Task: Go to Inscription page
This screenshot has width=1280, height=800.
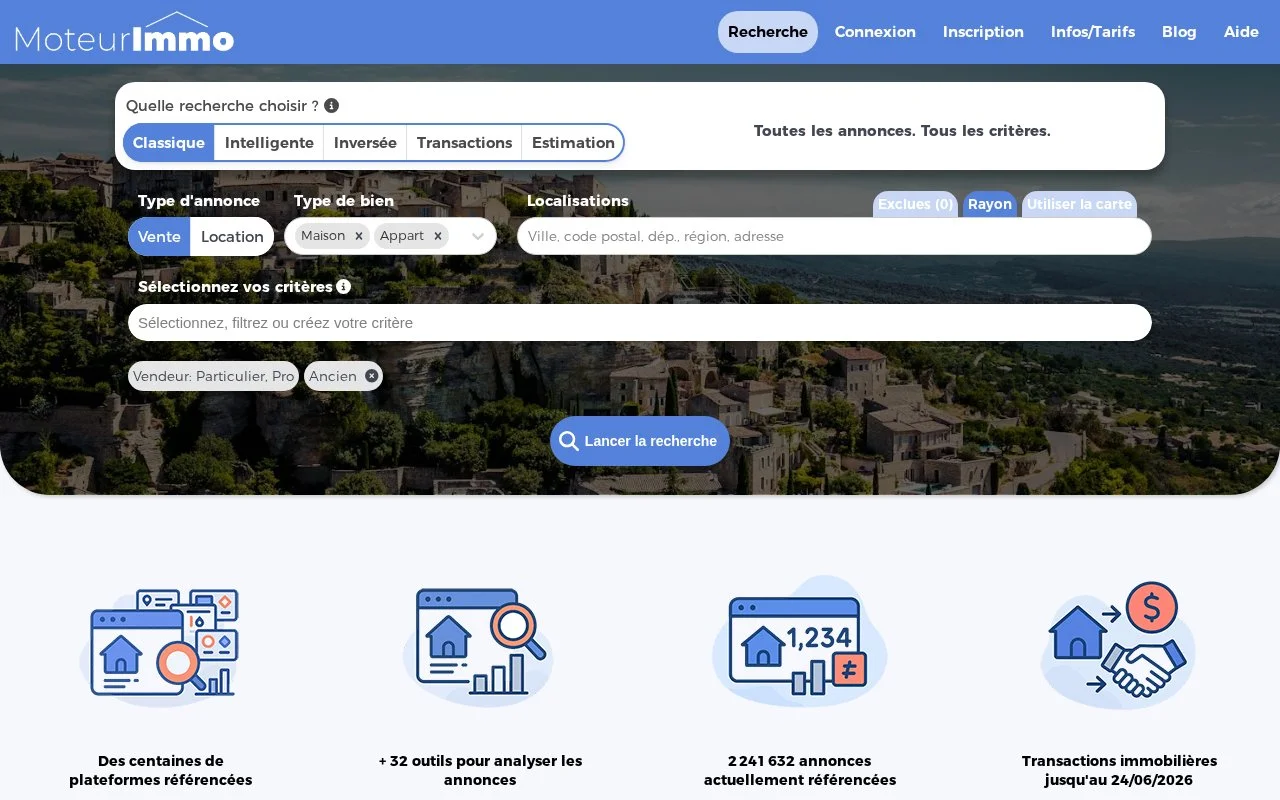Action: (983, 32)
